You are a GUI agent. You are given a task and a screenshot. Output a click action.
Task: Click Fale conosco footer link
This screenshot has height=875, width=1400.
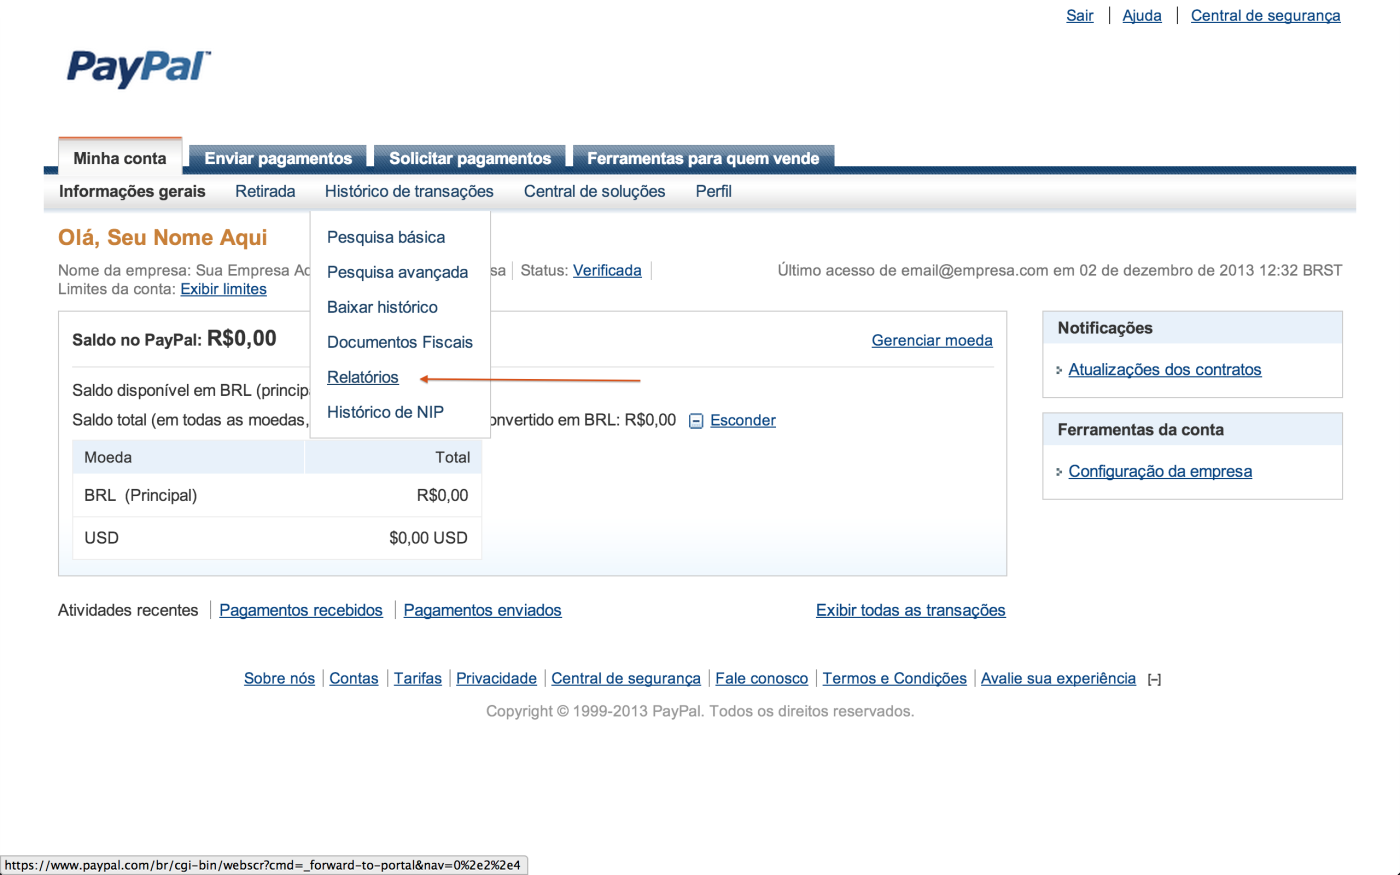tap(762, 678)
